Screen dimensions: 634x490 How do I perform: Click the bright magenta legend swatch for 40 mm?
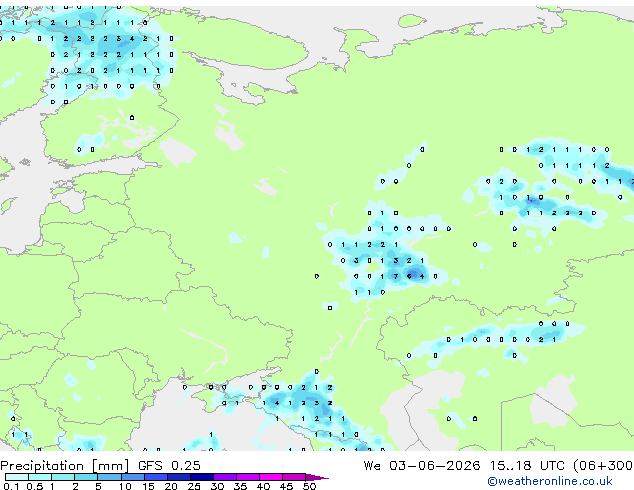(x=271, y=477)
